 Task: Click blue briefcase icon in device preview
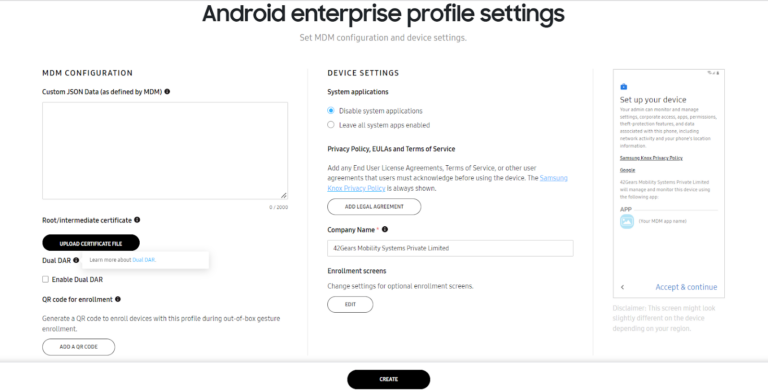pyautogui.click(x=624, y=87)
